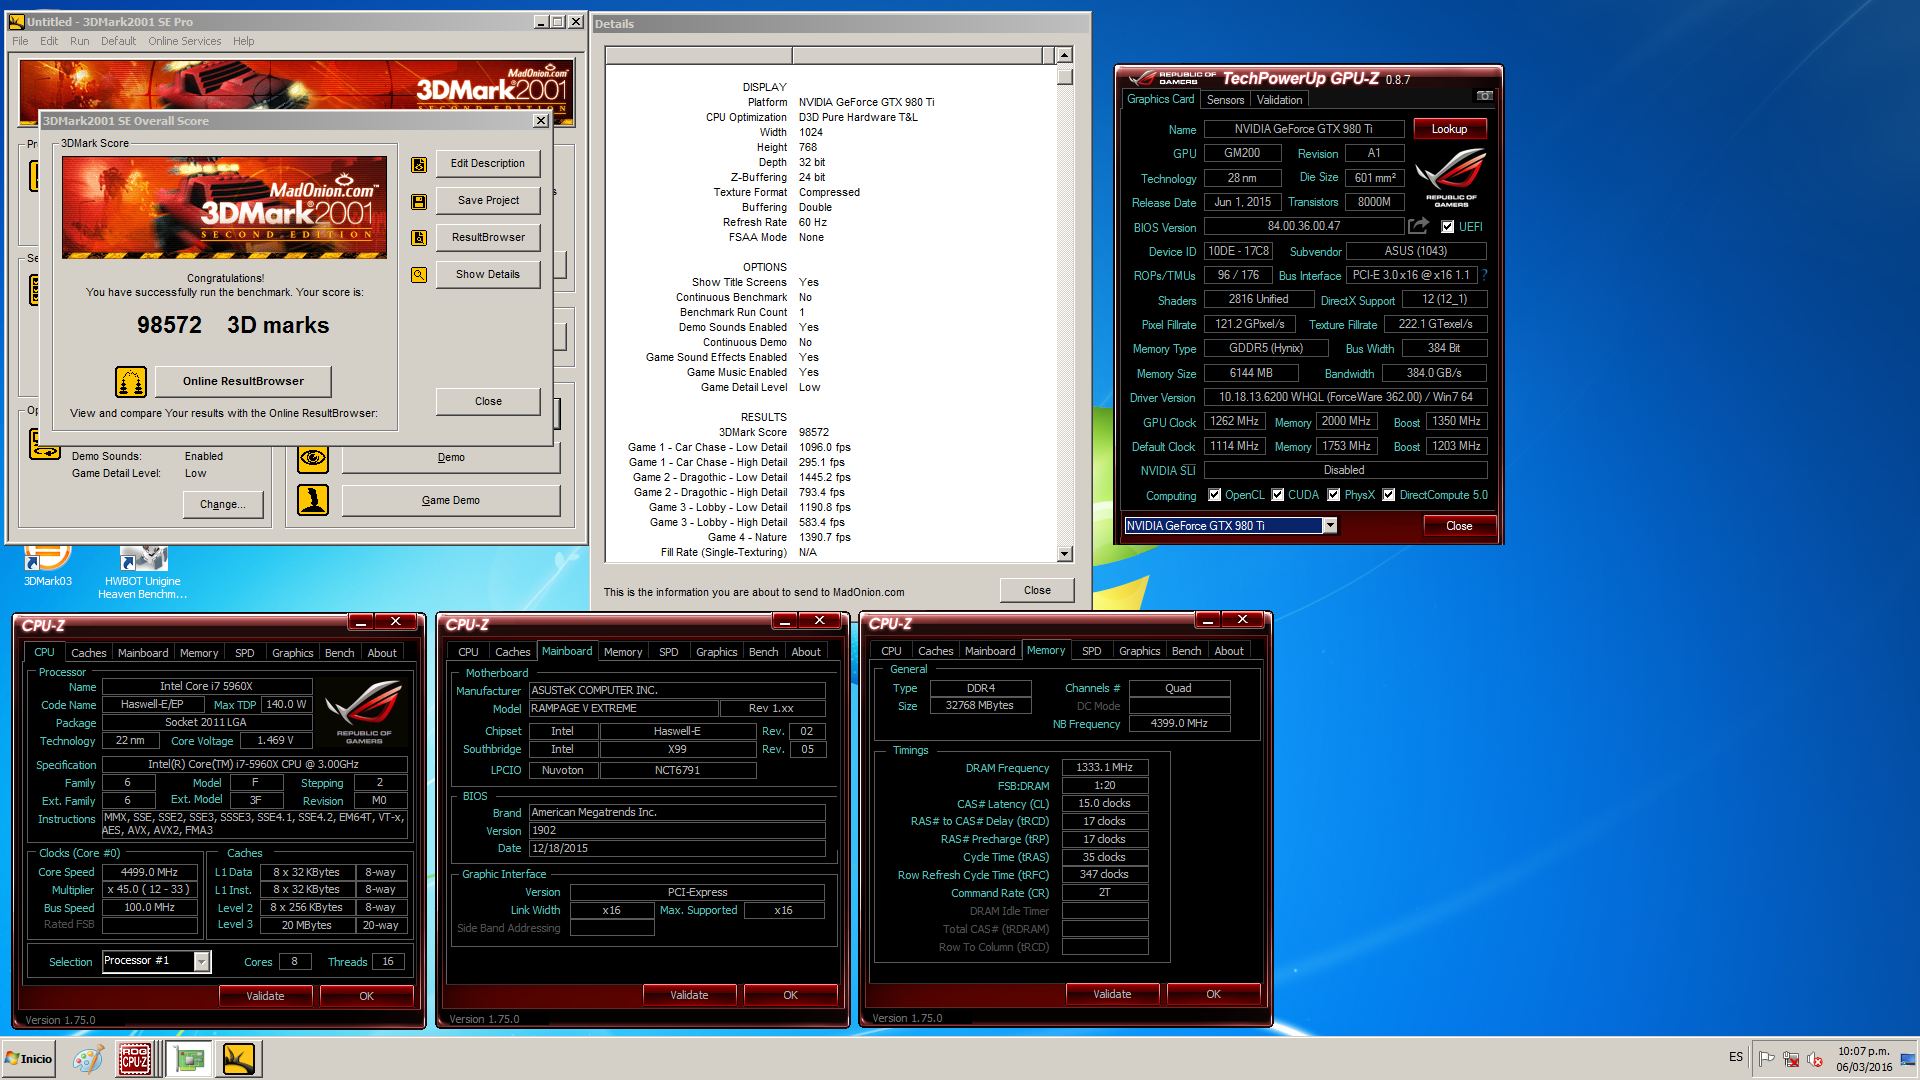Click the Edit Description document icon
The width and height of the screenshot is (1920, 1080).
419,164
